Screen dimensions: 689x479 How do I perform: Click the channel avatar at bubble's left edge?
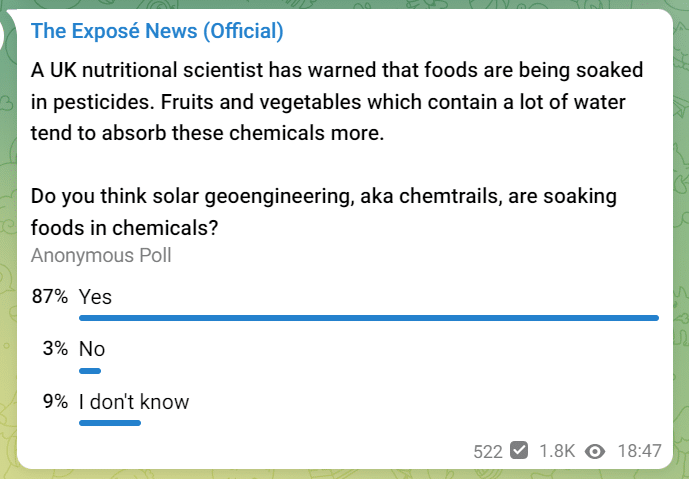[4, 35]
